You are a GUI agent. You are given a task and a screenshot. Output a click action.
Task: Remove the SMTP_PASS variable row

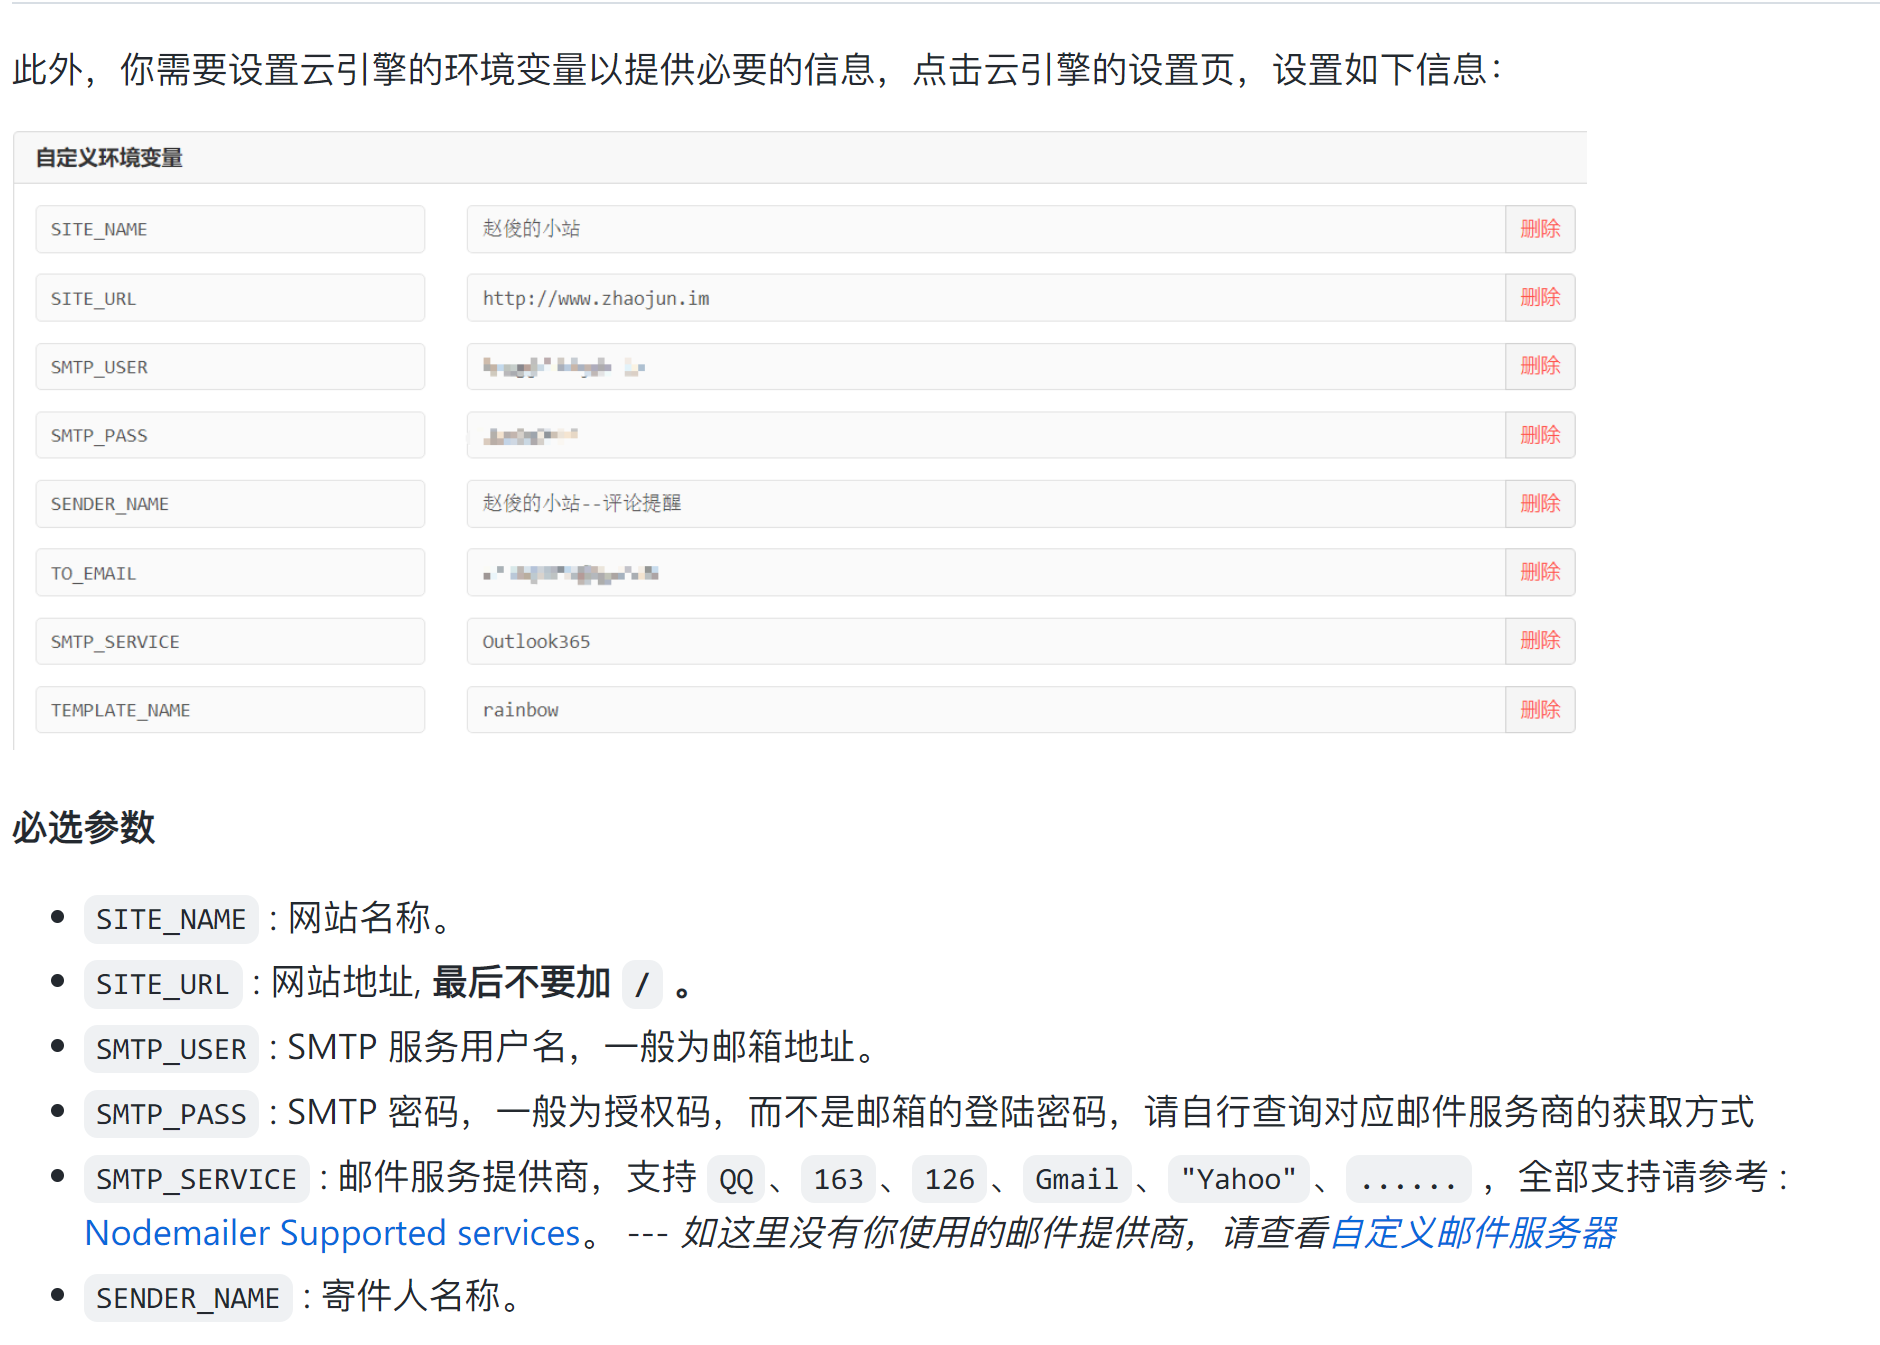pos(1539,435)
